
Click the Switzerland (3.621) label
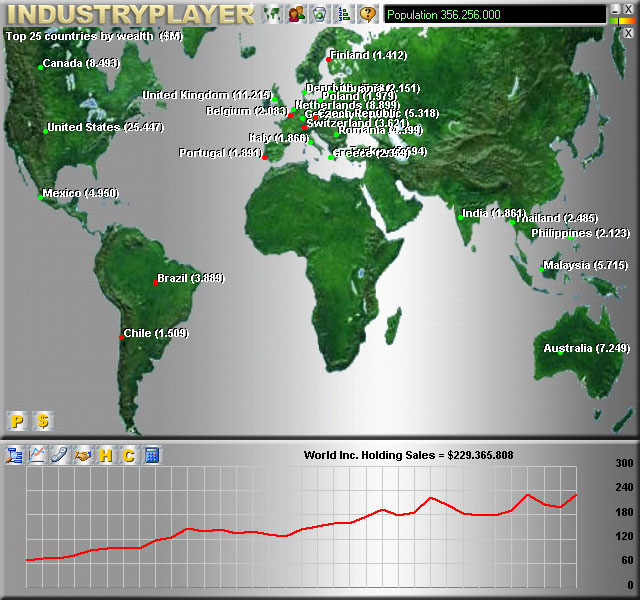pyautogui.click(x=357, y=122)
